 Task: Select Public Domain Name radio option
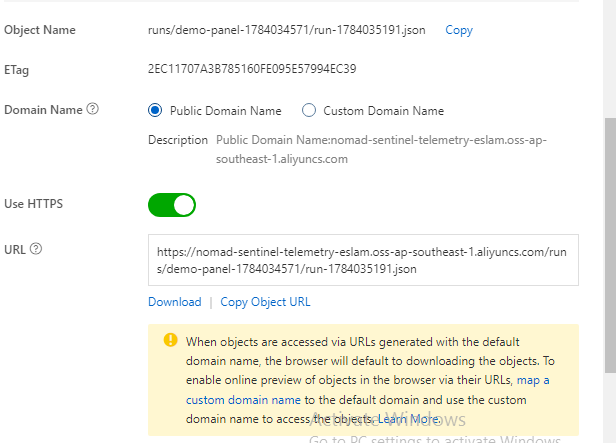point(155,110)
